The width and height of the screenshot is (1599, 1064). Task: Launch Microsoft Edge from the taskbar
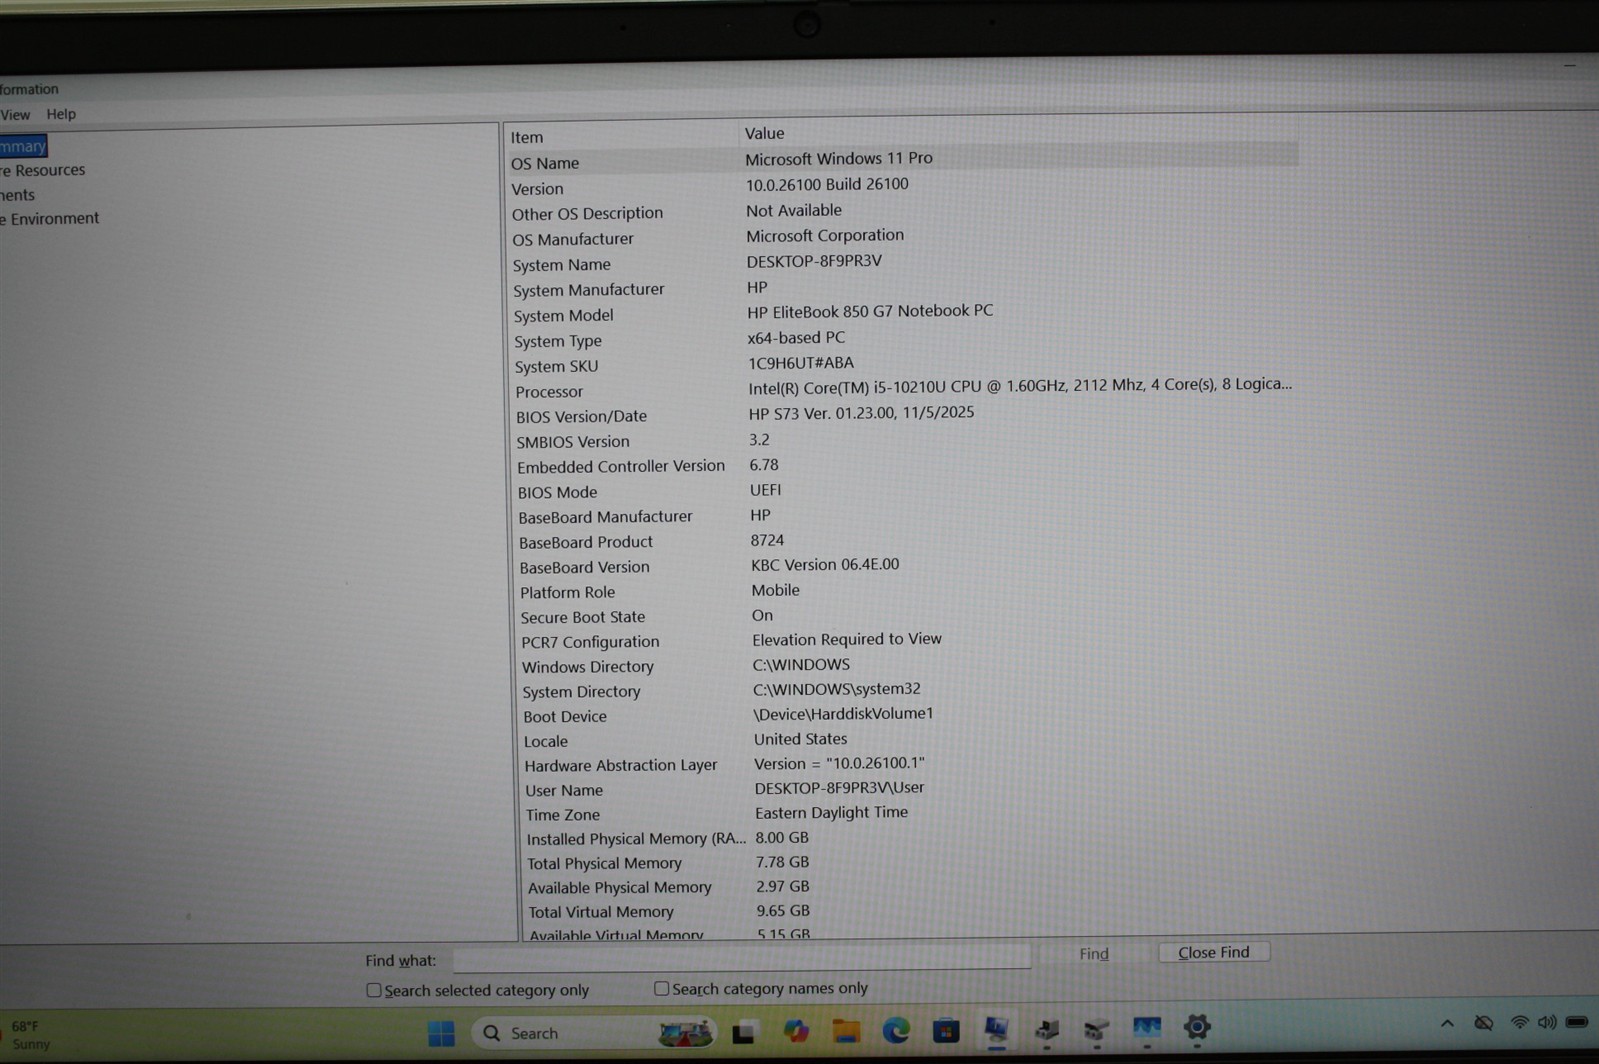click(896, 1030)
